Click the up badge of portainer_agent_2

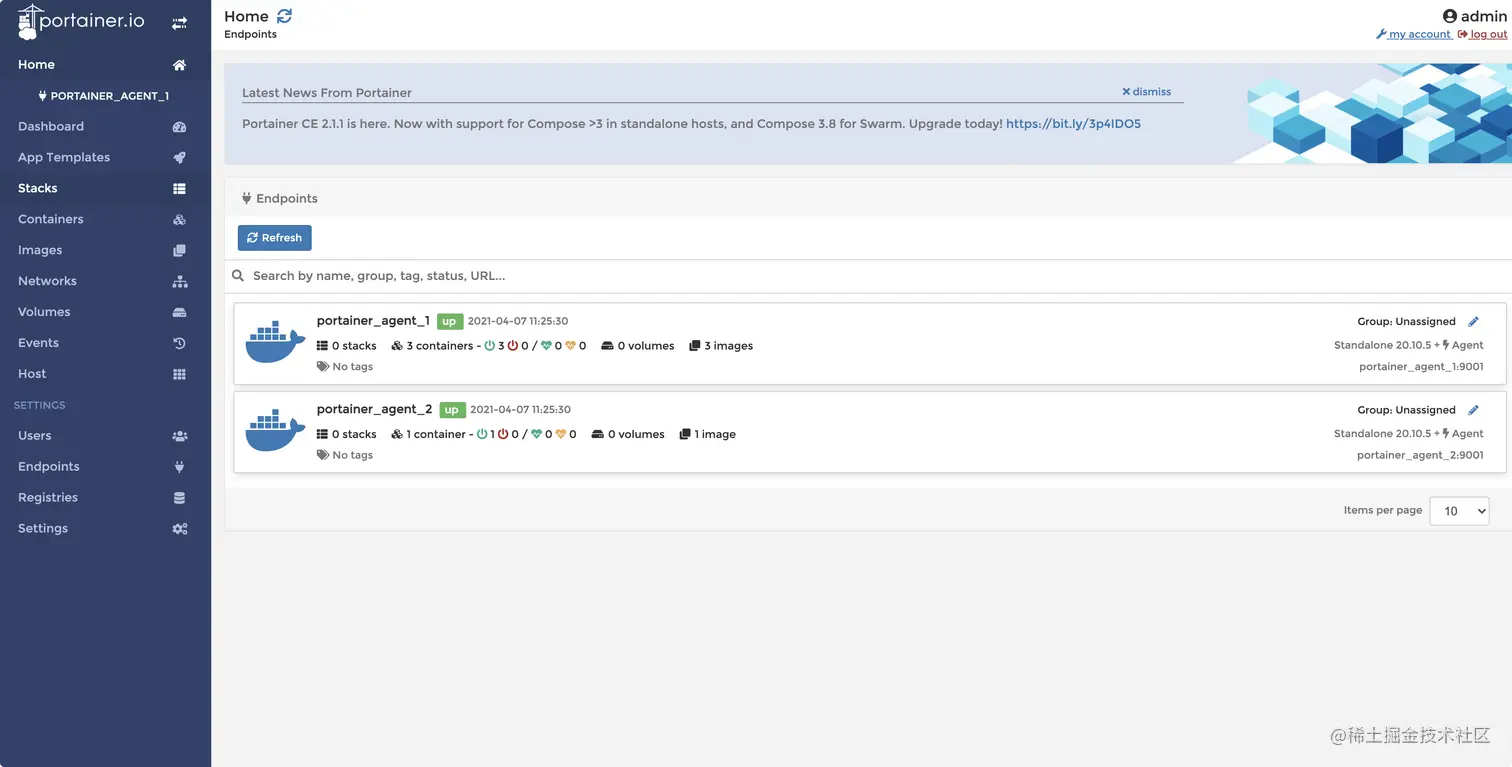click(452, 410)
